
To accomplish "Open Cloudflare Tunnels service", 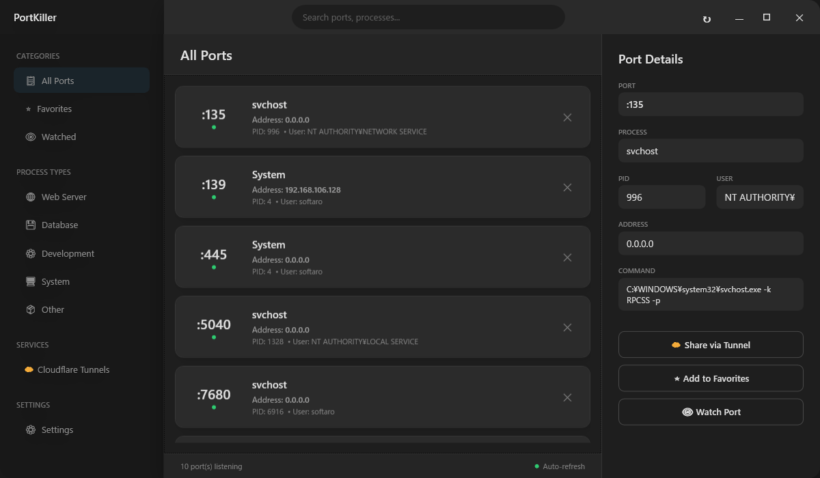I will click(x=73, y=370).
